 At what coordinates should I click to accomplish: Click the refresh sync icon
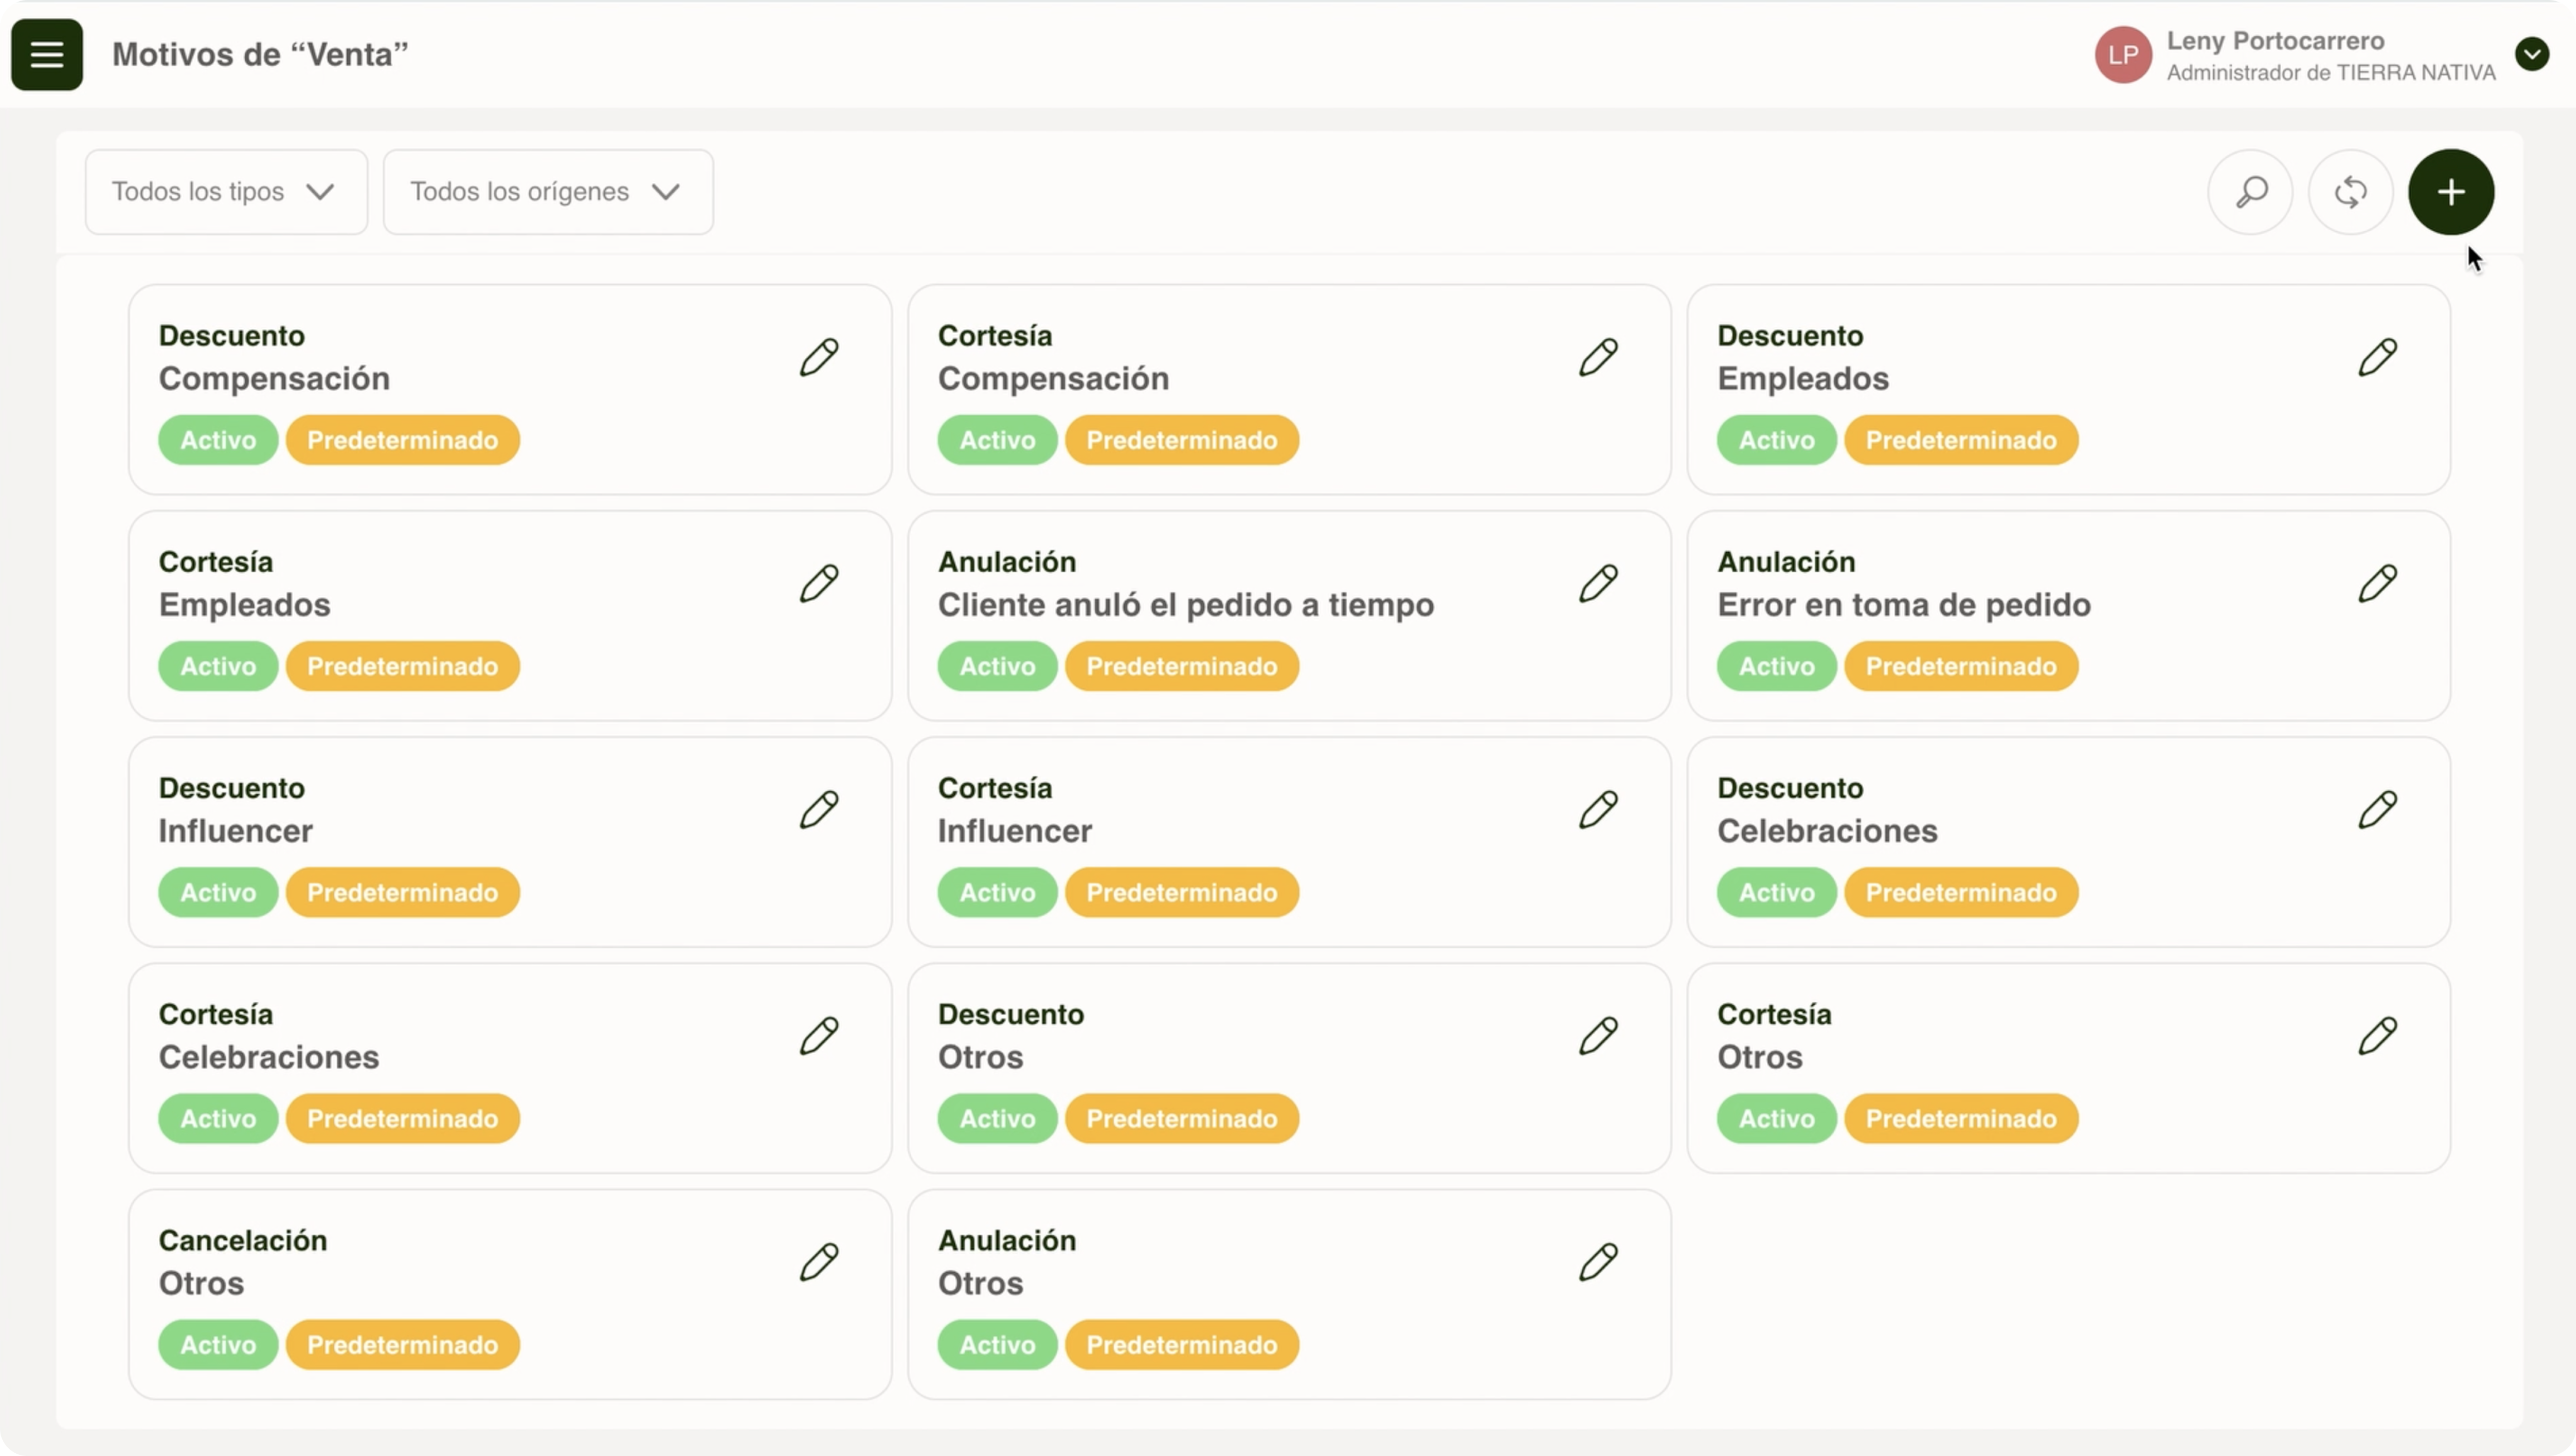coord(2350,192)
